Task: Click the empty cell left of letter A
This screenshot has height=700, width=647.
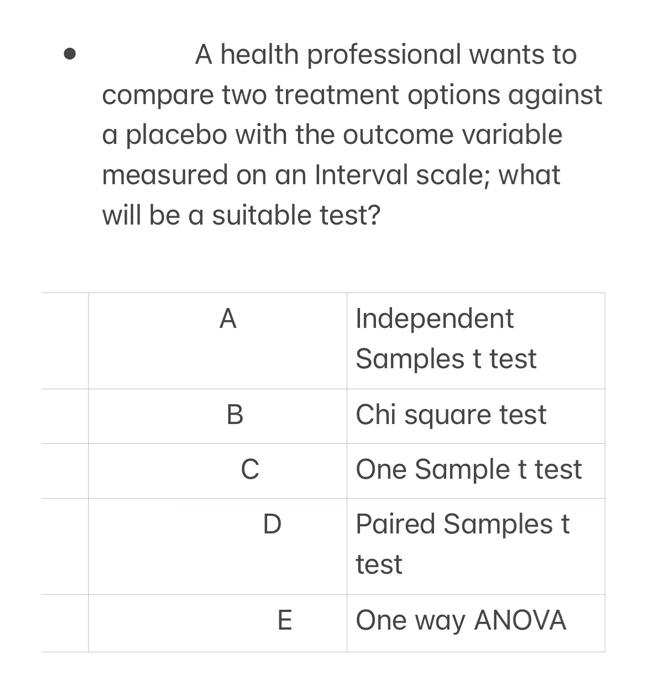Action: 65,341
